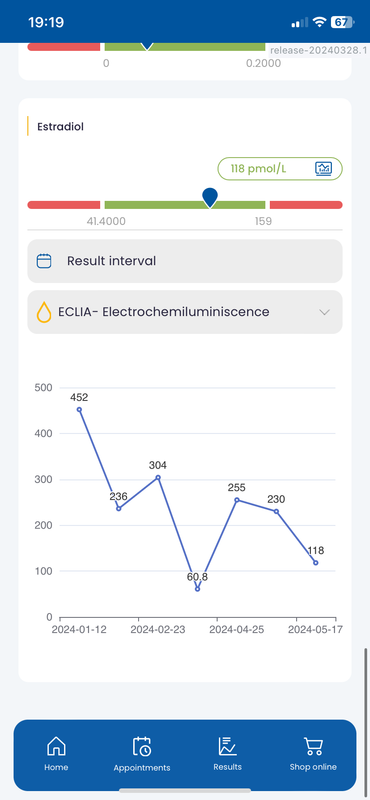
Task: Expand the ECLIA- Electrochemiluminiscence method row
Action: (x=185, y=312)
